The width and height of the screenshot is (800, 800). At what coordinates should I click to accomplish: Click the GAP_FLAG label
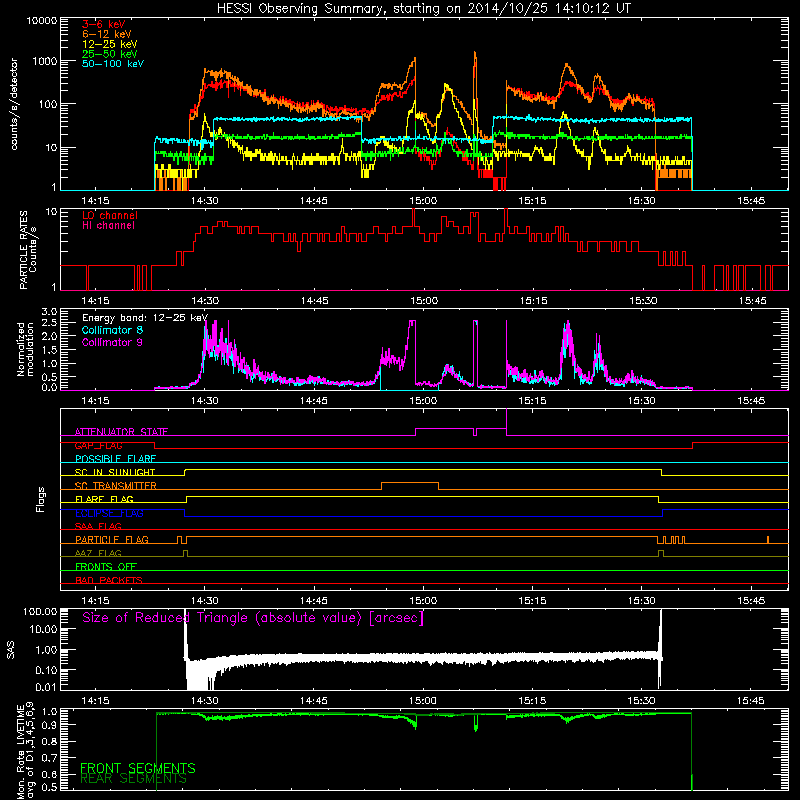pos(98,445)
